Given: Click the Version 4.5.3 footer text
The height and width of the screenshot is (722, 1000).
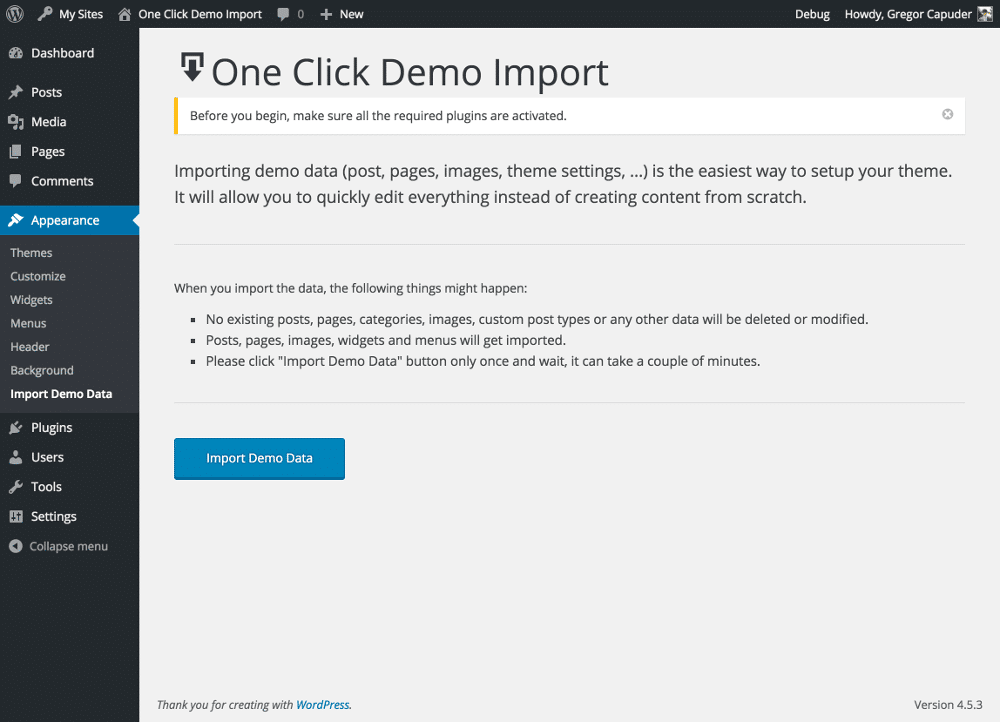Looking at the screenshot, I should pyautogui.click(x=948, y=705).
